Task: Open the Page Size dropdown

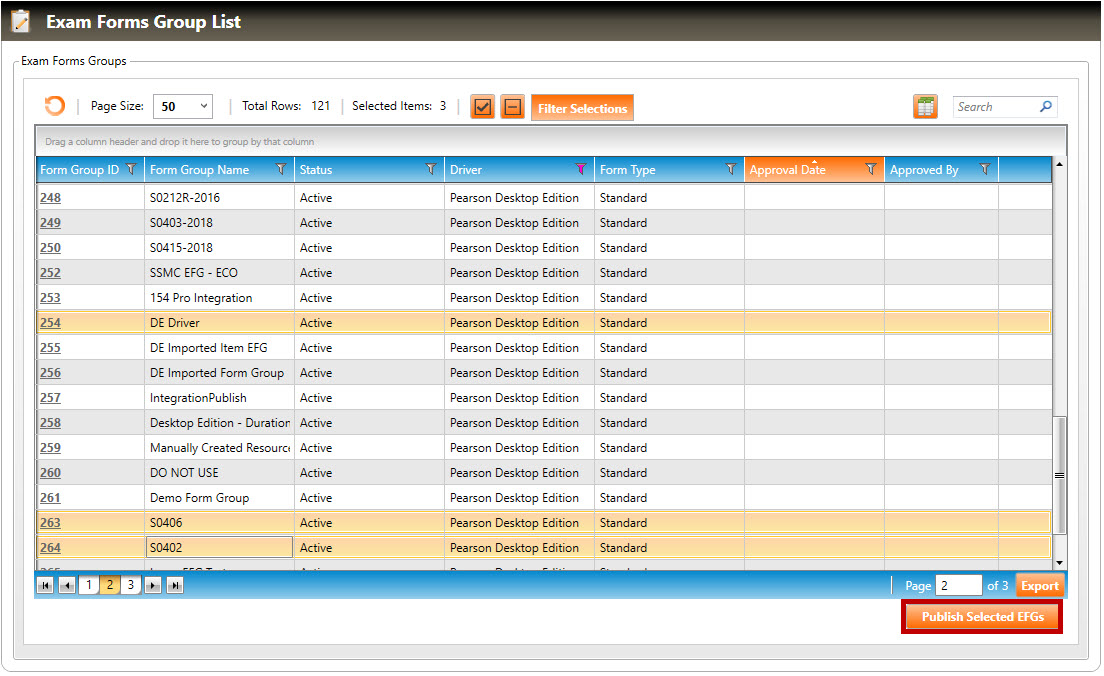Action: pyautogui.click(x=182, y=106)
